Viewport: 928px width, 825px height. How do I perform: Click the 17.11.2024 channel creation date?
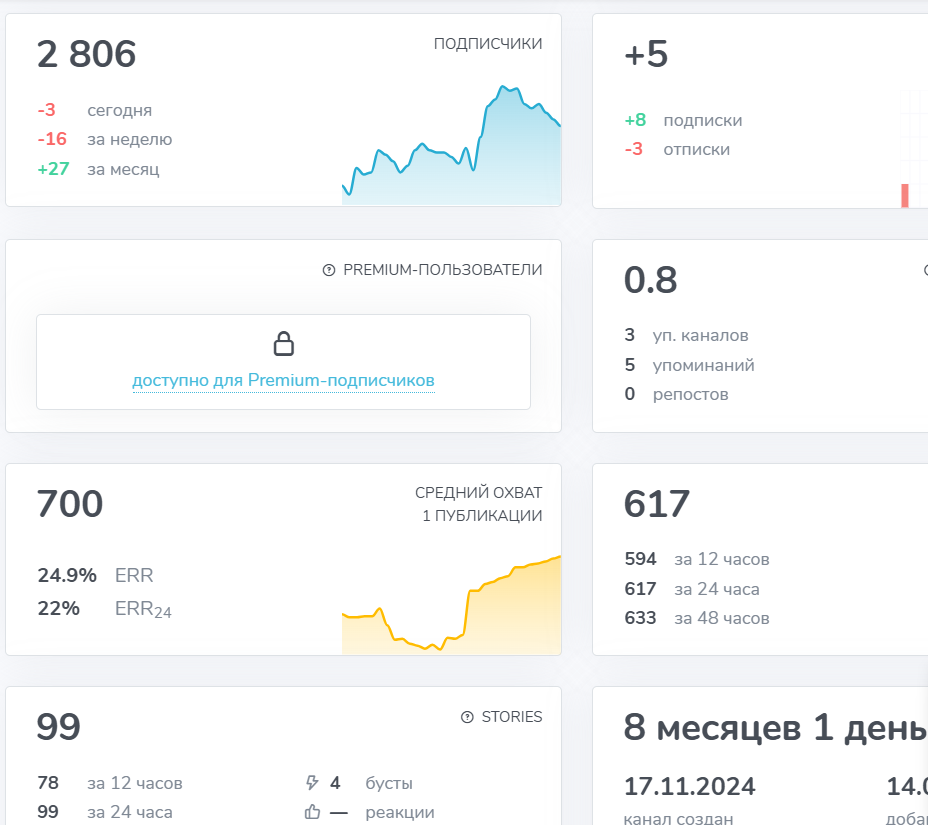pyautogui.click(x=689, y=786)
